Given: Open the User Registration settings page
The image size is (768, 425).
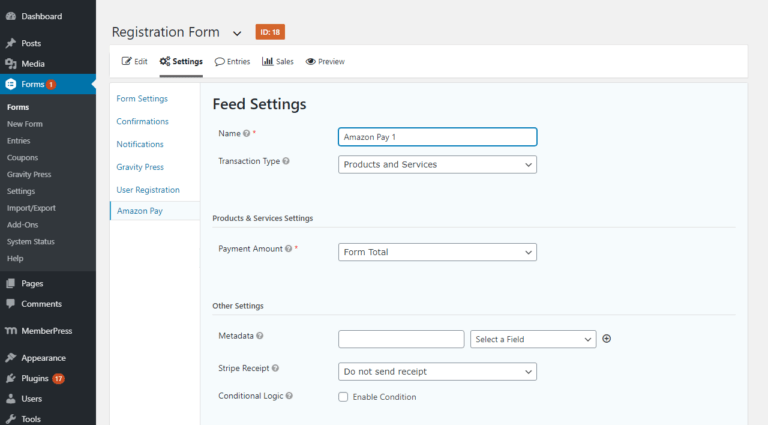Looking at the screenshot, I should tap(148, 190).
